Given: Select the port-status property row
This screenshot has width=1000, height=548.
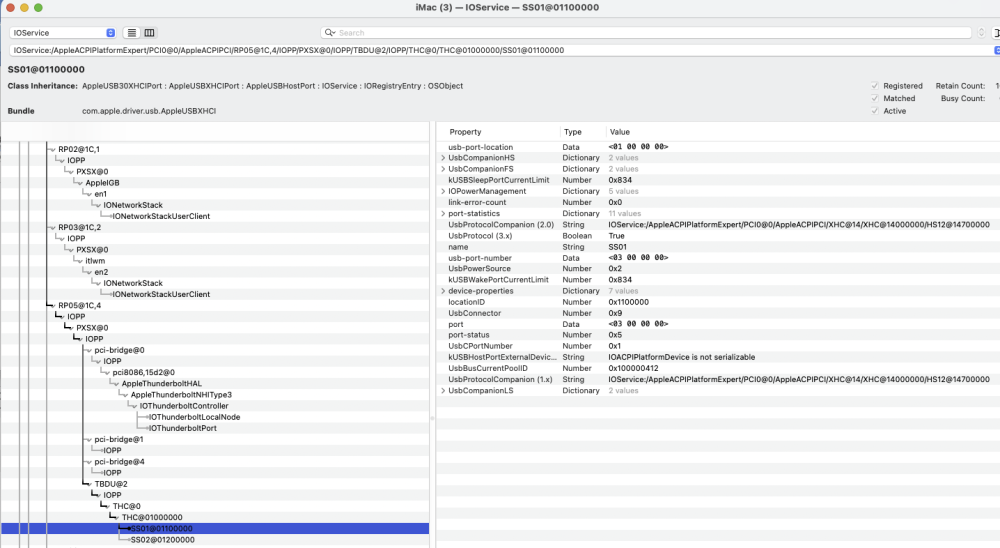Looking at the screenshot, I should (x=718, y=335).
